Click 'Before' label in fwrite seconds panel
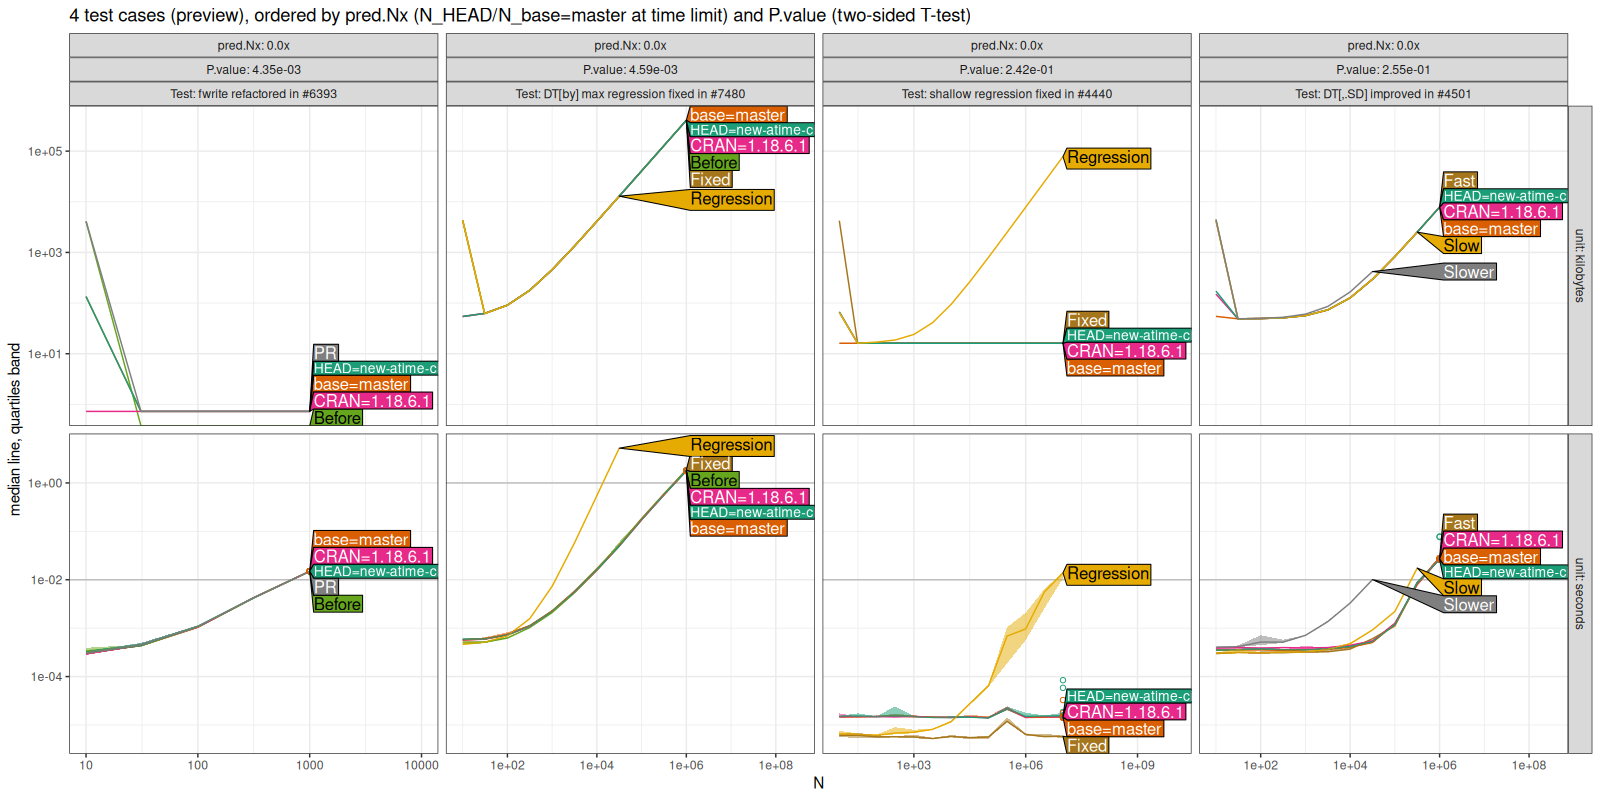 pyautogui.click(x=337, y=604)
